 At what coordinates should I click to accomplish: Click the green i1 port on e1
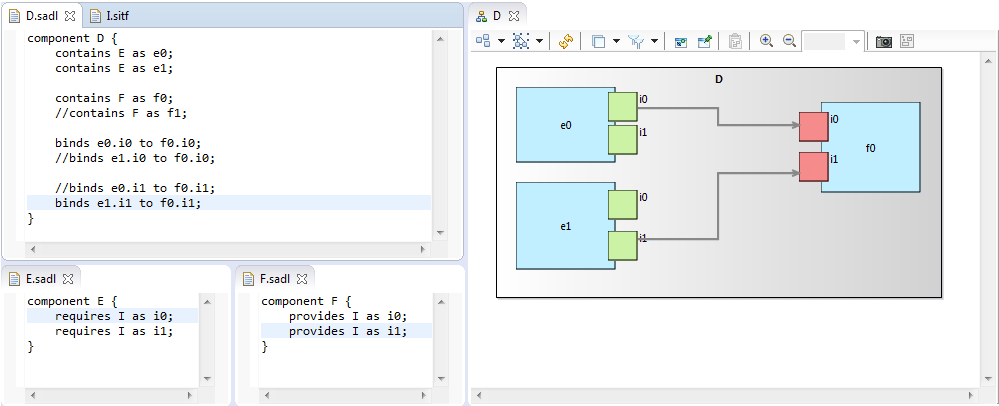[623, 245]
